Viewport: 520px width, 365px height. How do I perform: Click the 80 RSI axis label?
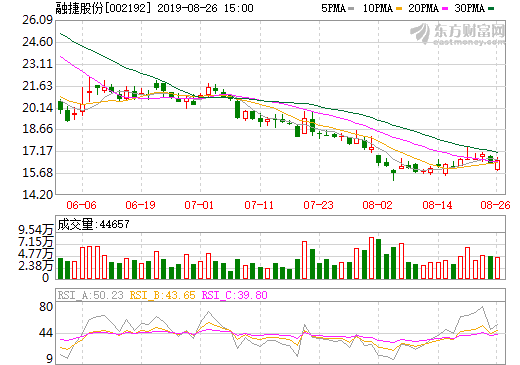[46, 307]
